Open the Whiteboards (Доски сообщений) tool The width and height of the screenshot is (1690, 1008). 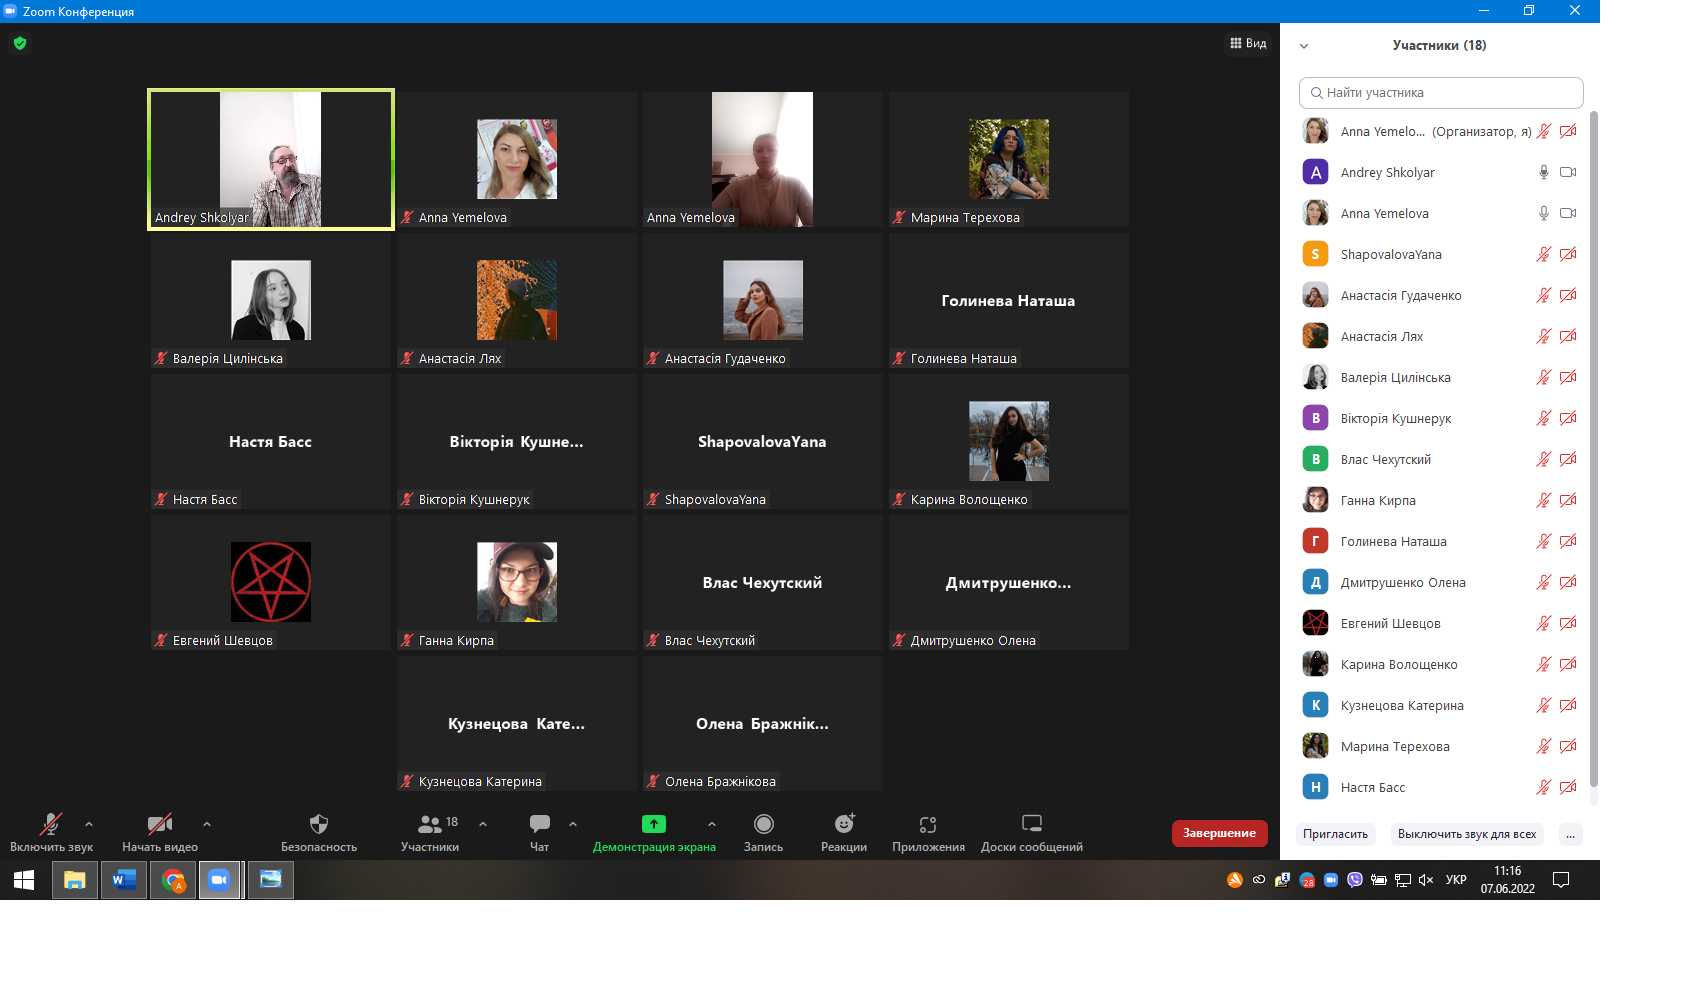point(1032,832)
